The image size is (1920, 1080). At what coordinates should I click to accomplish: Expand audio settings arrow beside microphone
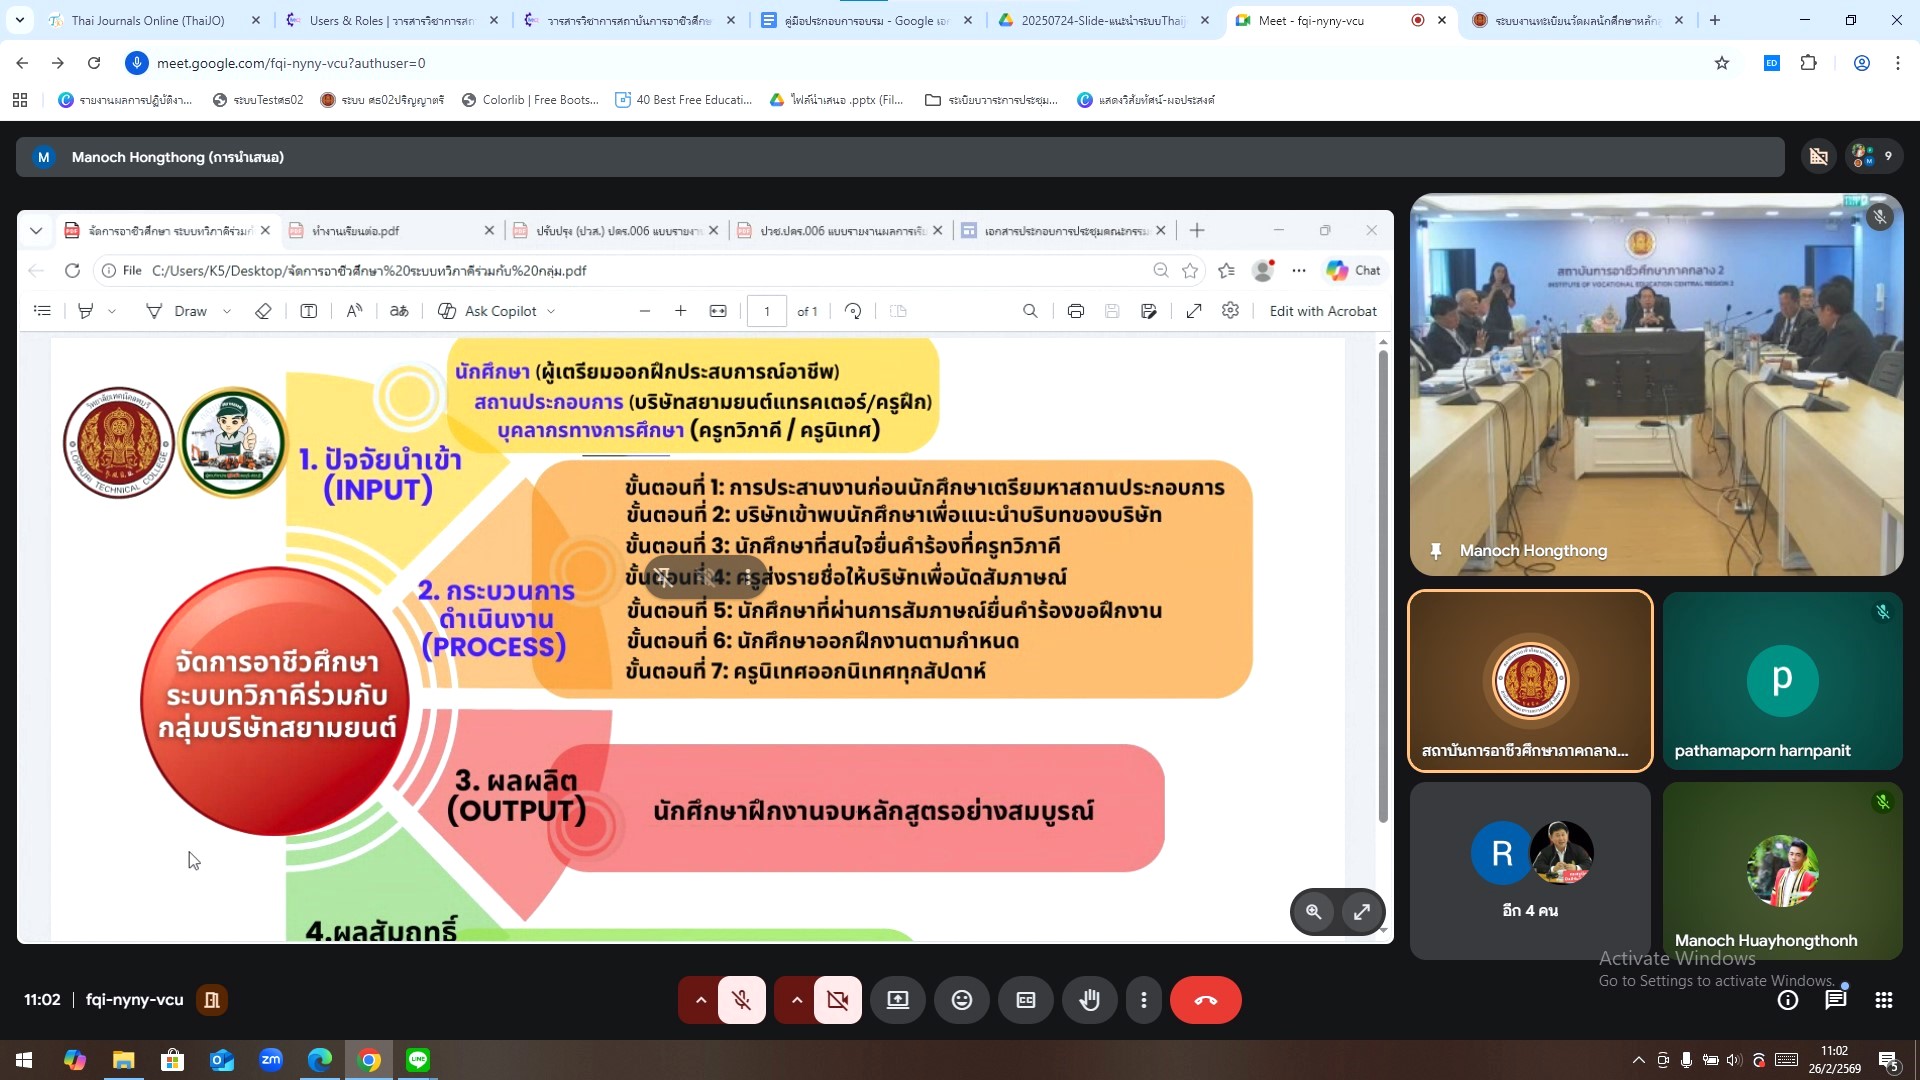(x=700, y=1000)
